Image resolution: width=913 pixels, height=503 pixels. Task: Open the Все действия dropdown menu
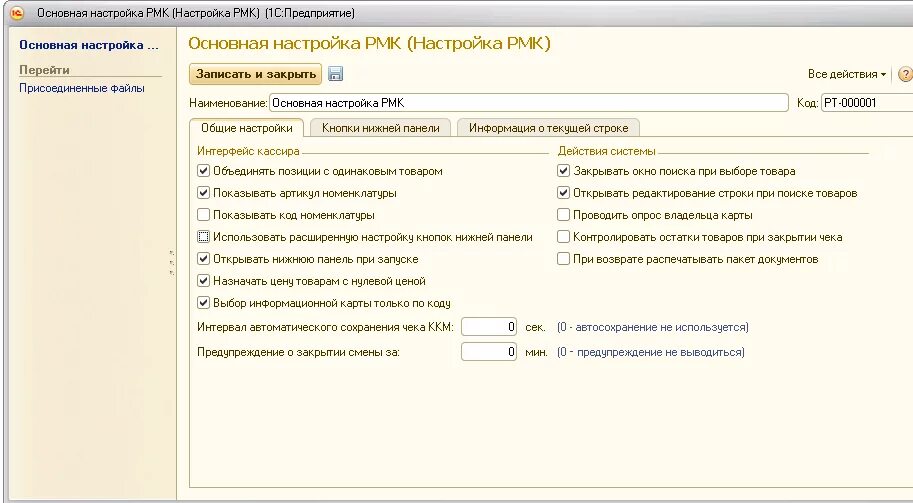[847, 74]
